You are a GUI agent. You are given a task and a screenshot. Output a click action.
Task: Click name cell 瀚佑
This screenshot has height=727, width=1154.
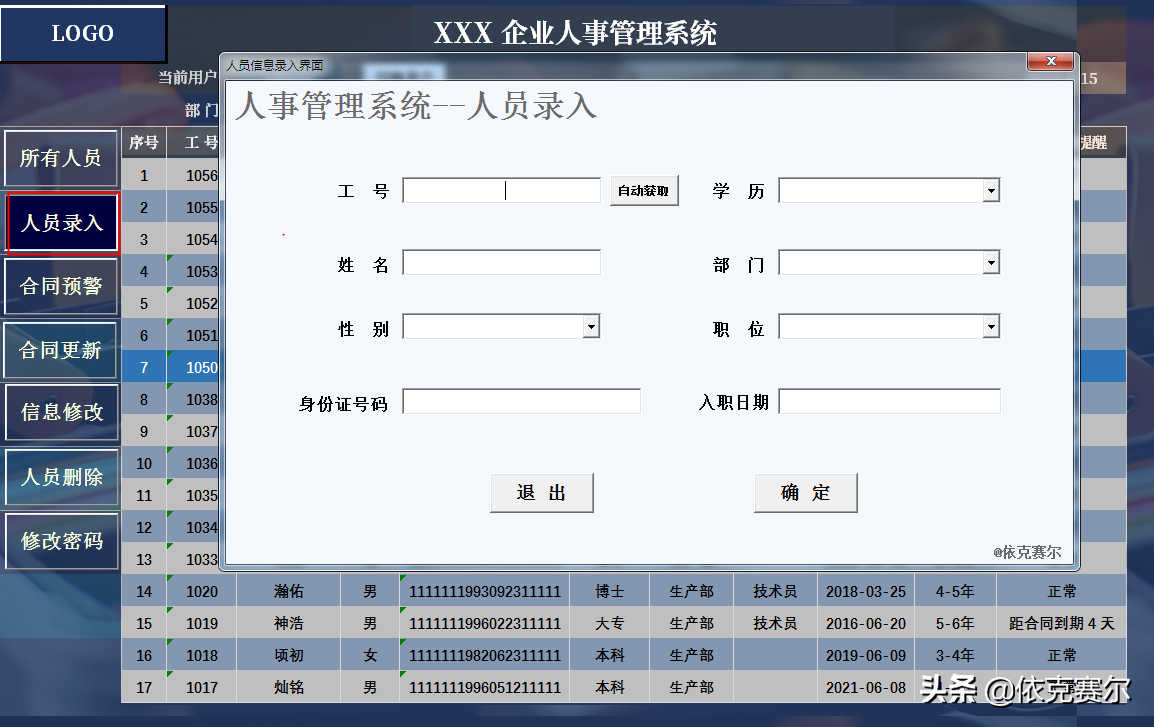coord(288,592)
